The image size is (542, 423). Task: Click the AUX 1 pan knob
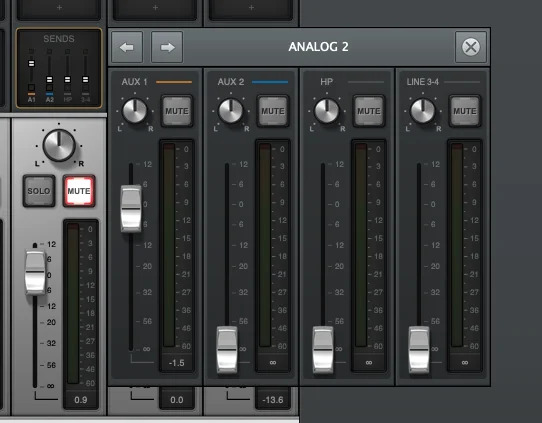[x=134, y=111]
